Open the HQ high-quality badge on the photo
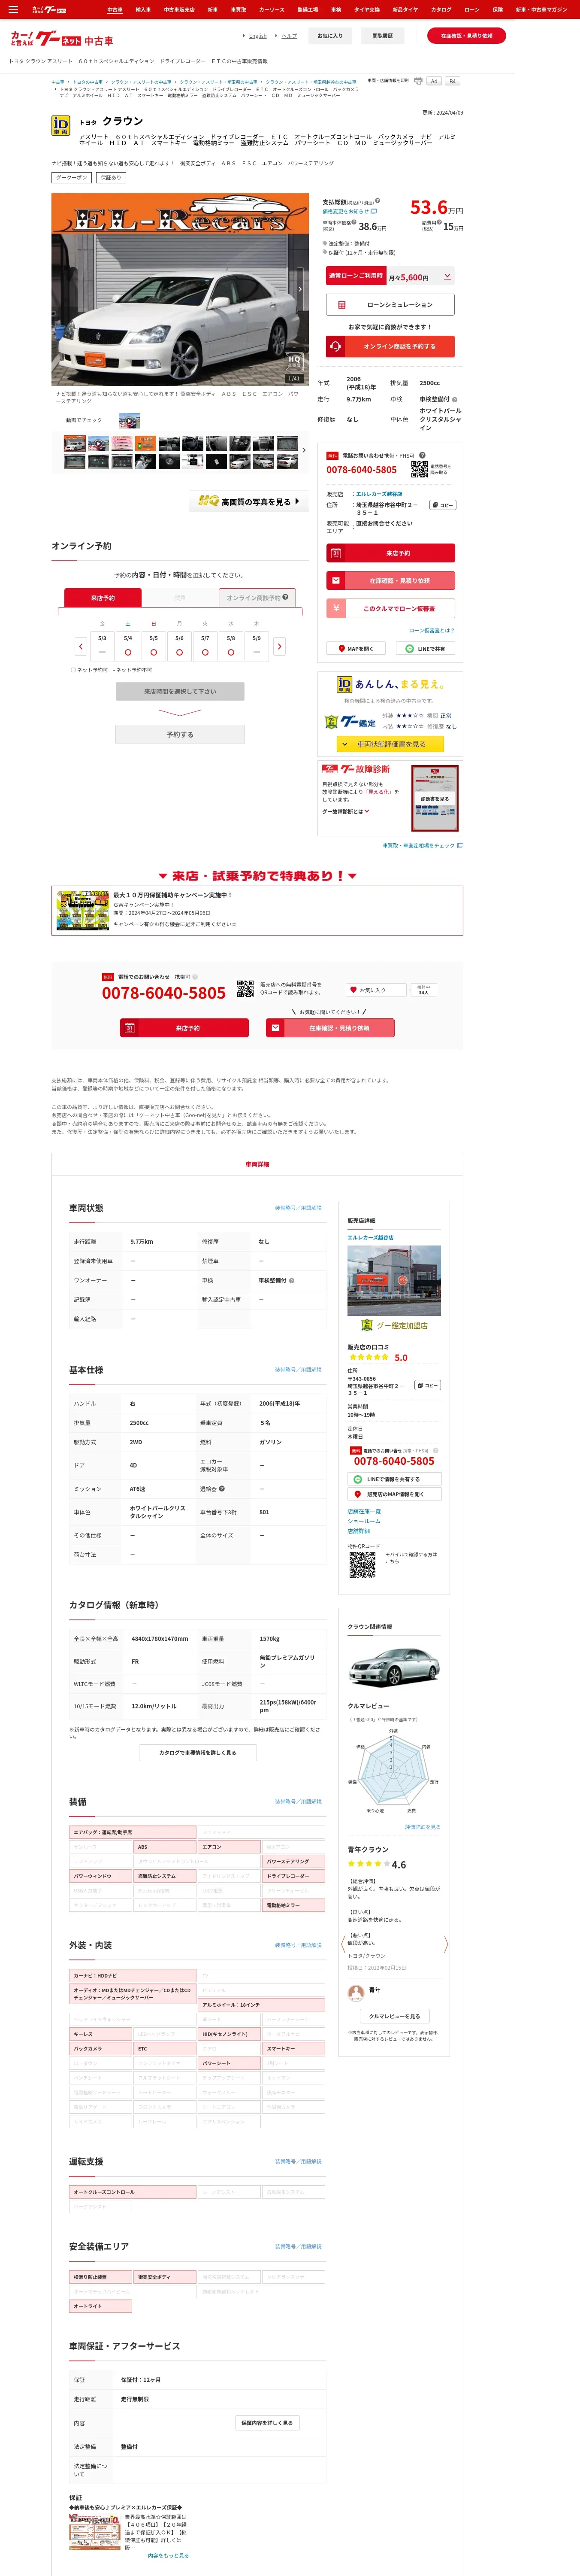The width and height of the screenshot is (580, 2576). point(293,361)
